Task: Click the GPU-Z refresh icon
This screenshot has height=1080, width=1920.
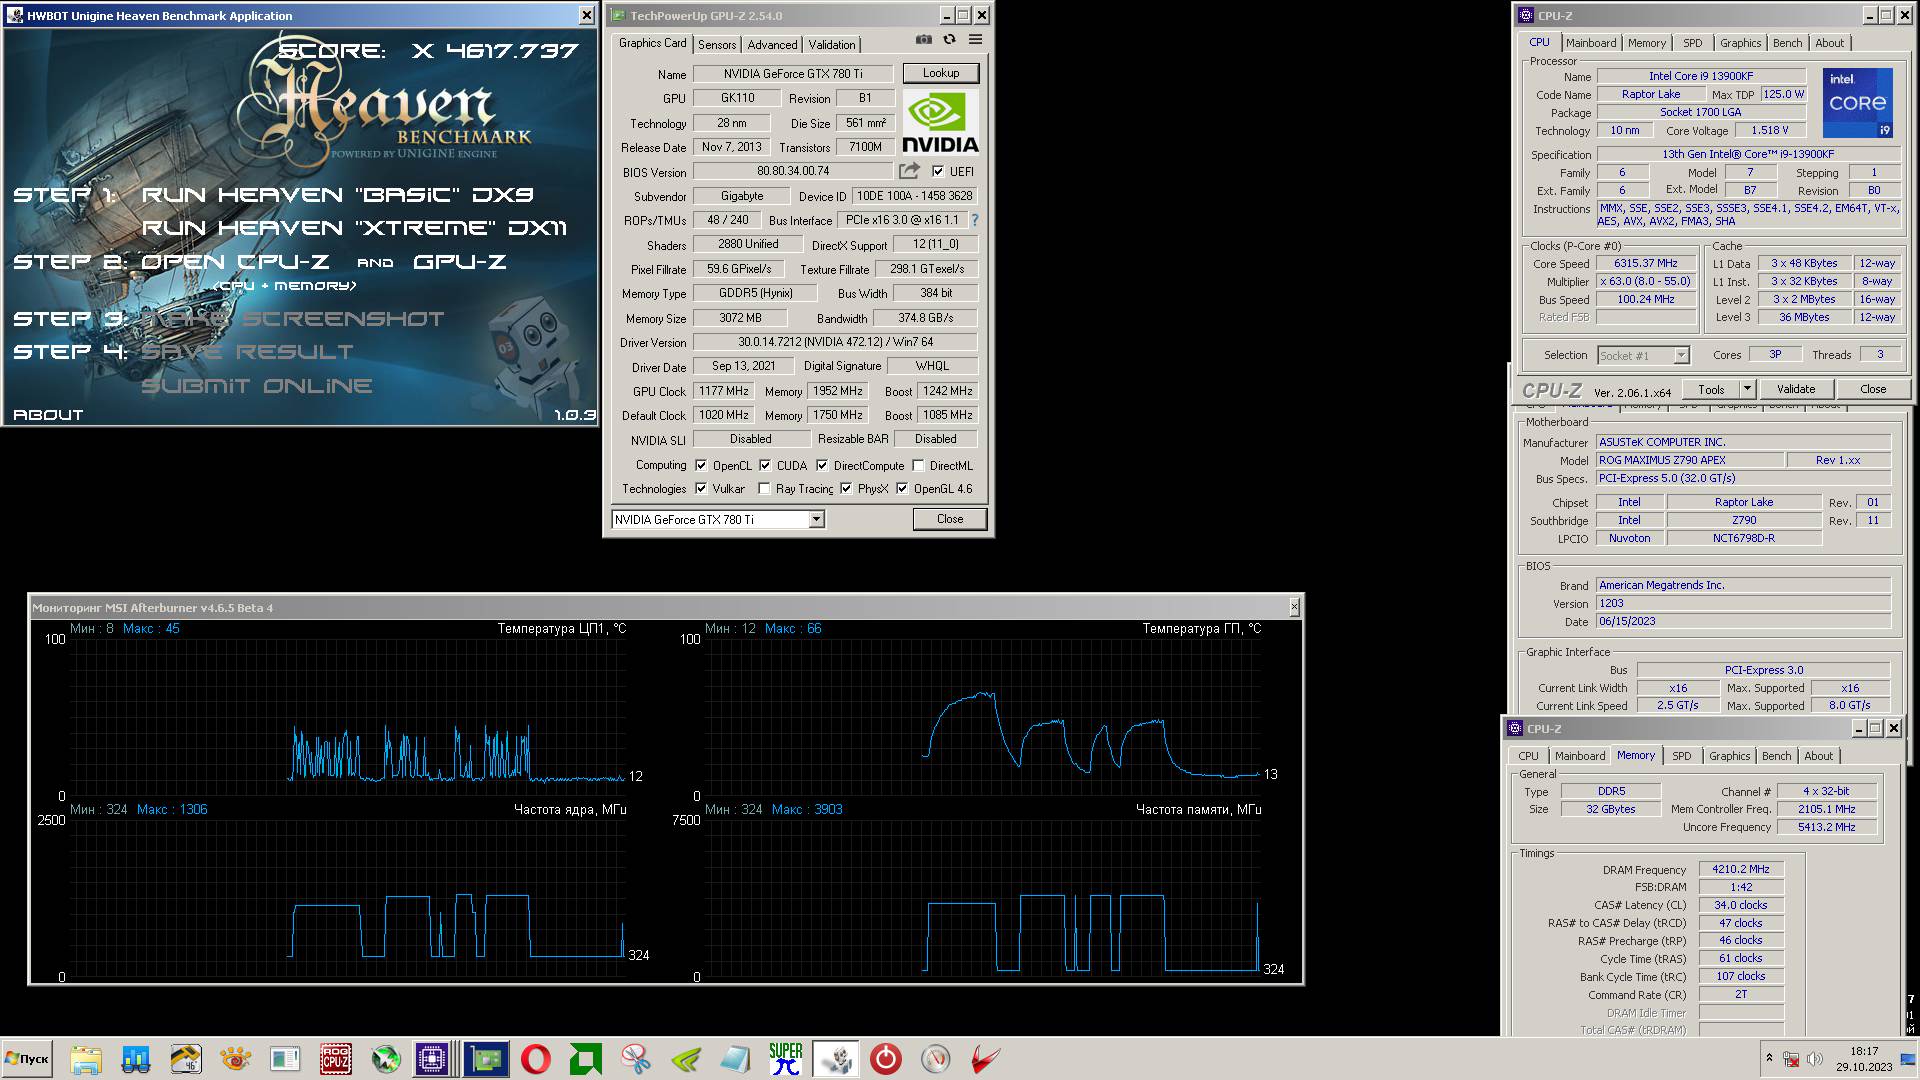Action: pyautogui.click(x=949, y=40)
